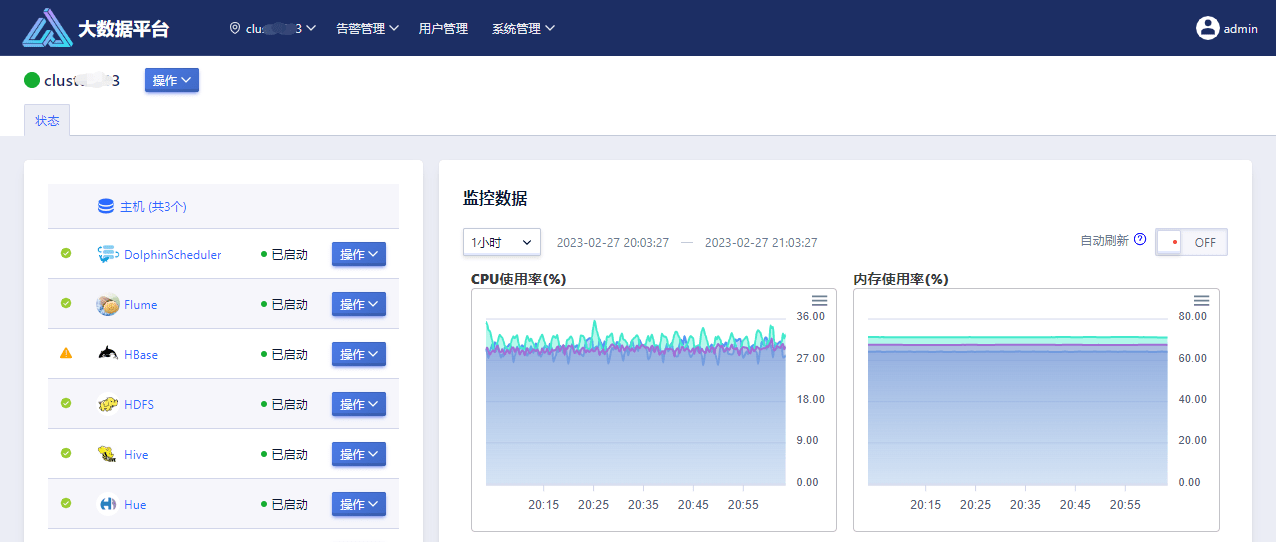The image size is (1276, 542).
Task: Open the Hue service link
Action: (135, 505)
